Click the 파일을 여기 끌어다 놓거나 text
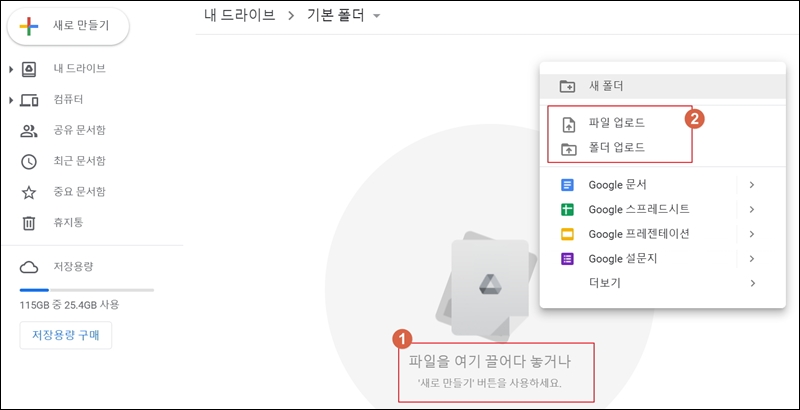The width and height of the screenshot is (800, 410). 490,362
